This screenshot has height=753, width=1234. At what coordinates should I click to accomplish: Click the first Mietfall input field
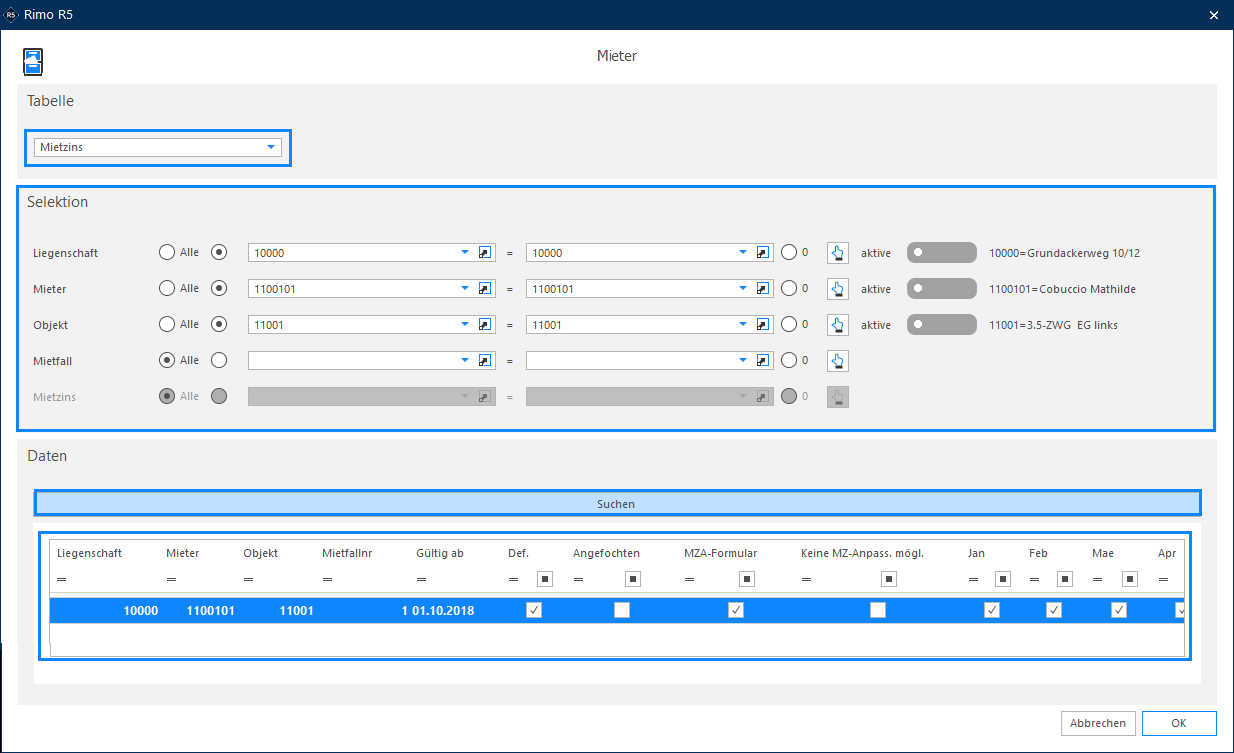tap(358, 361)
